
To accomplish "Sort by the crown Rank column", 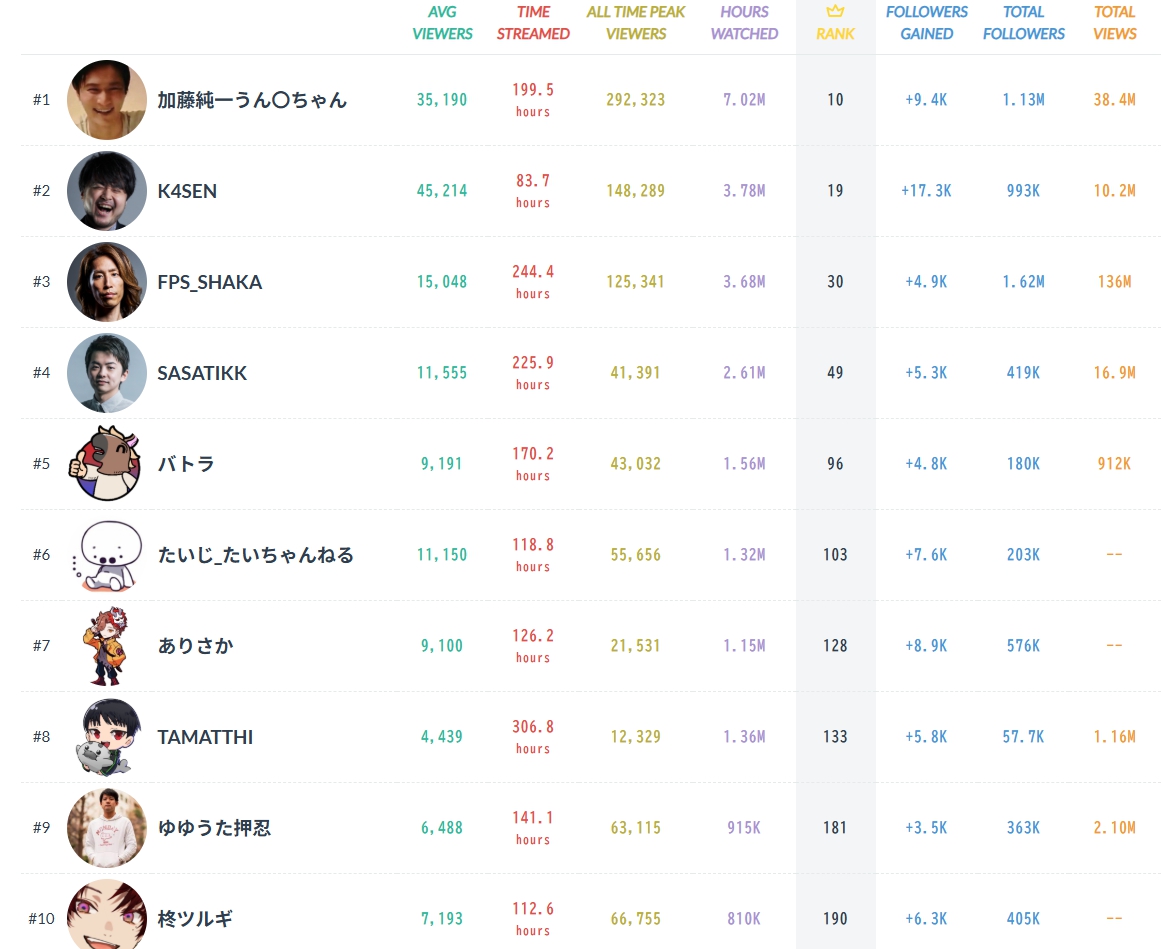I will 835,23.
